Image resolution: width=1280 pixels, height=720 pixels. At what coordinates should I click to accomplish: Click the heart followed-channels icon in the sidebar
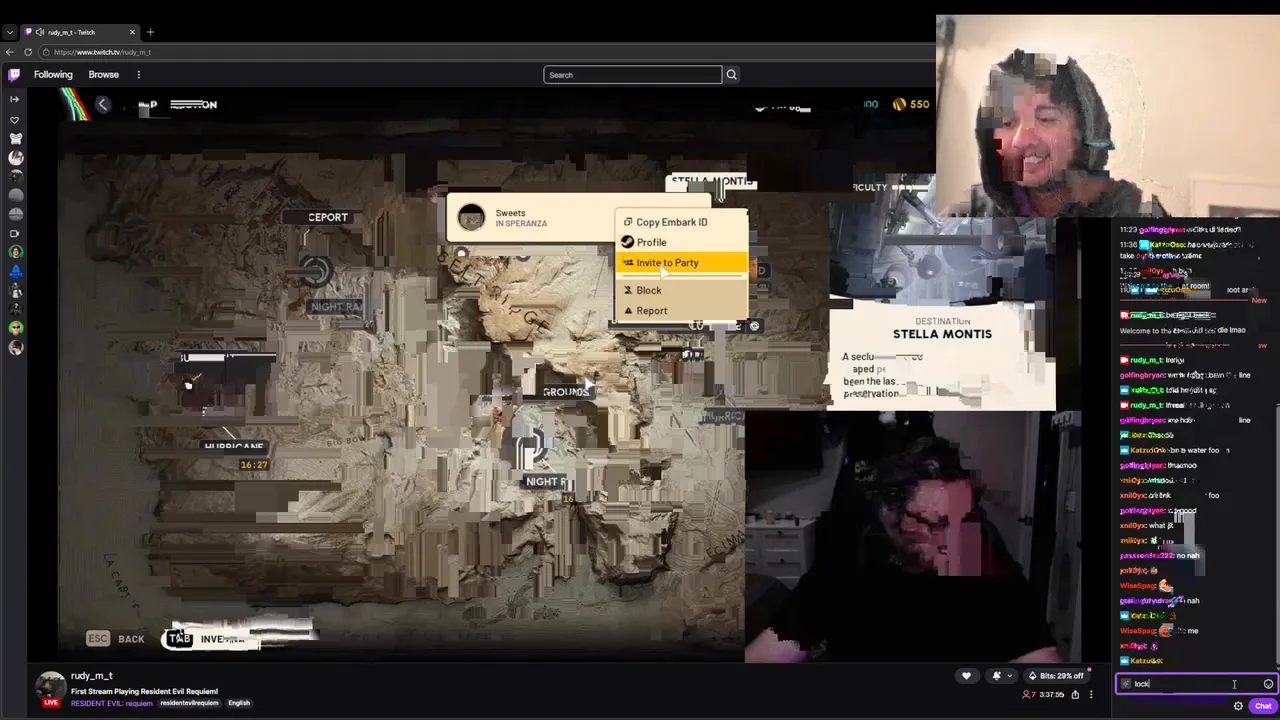point(14,120)
